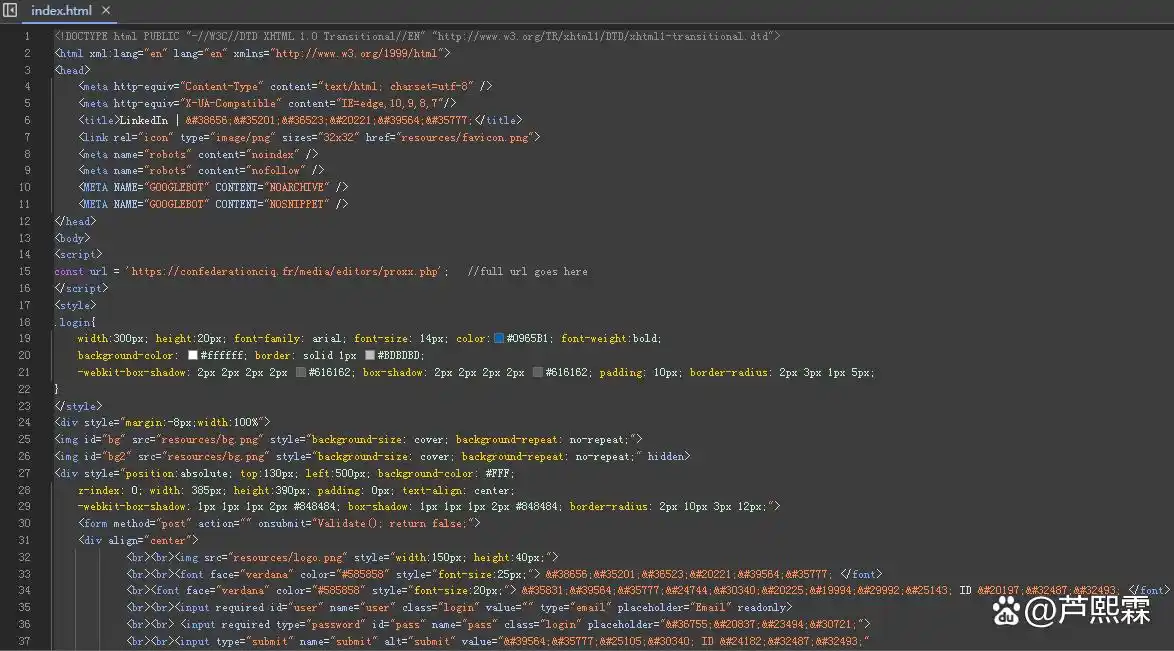Screen dimensions: 1174x651
Task: Close the index.html tab
Action: tap(106, 10)
